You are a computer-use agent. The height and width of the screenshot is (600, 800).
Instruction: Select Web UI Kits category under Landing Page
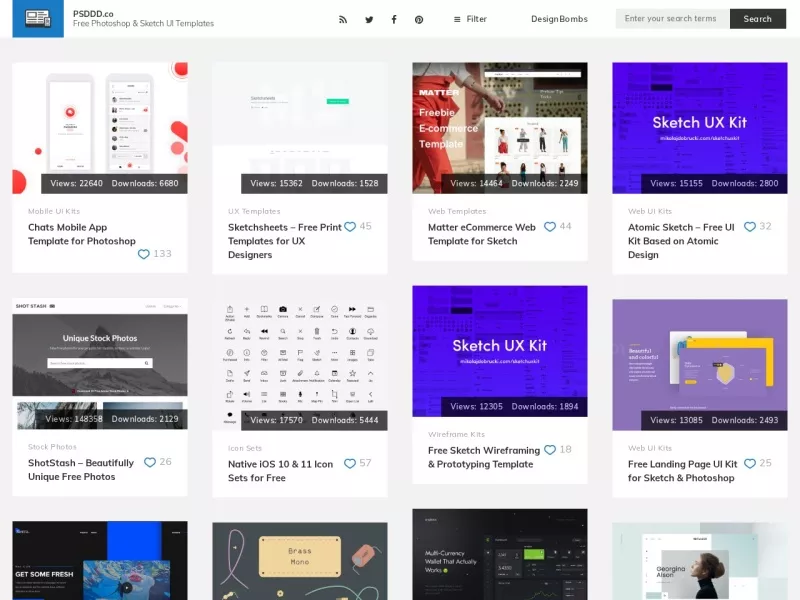pos(650,448)
